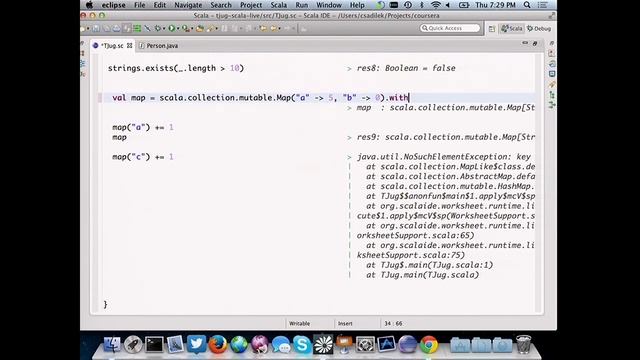Viewport: 640px width, 360px height.
Task: Switch to the Person.java editor tab
Action: 159,46
